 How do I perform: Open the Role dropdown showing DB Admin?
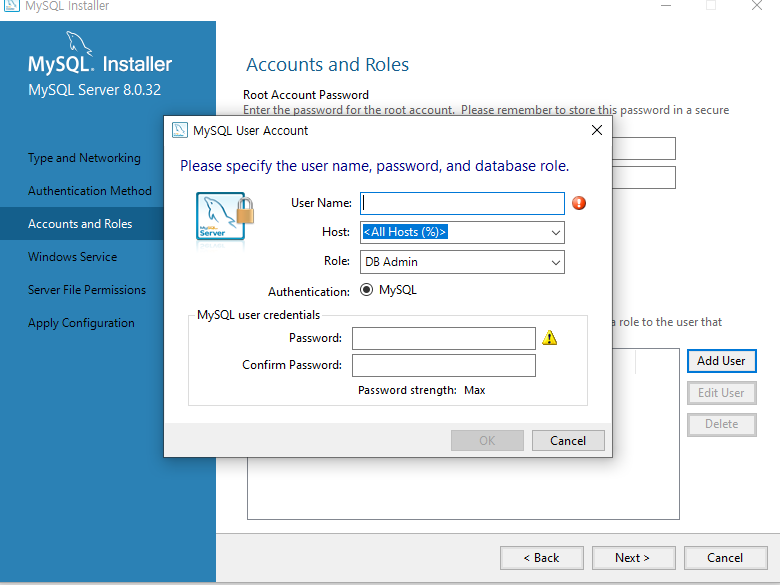pos(556,262)
